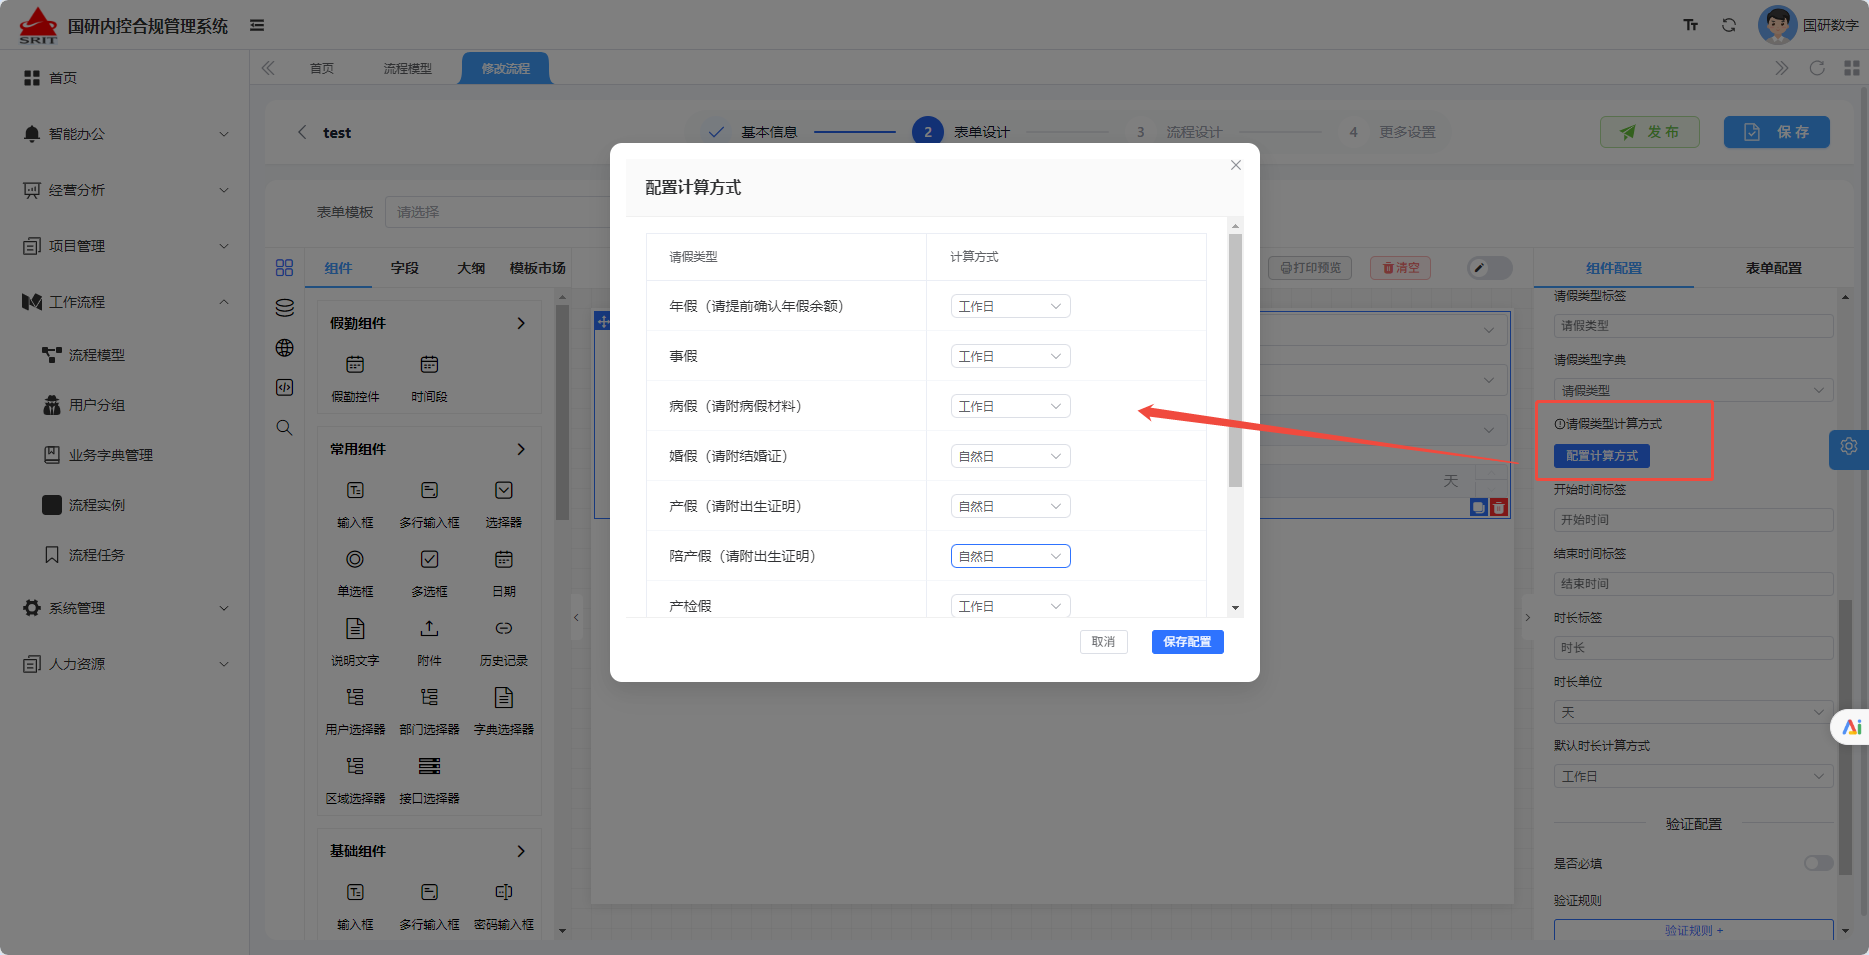Open 首页 page tab

coord(322,68)
